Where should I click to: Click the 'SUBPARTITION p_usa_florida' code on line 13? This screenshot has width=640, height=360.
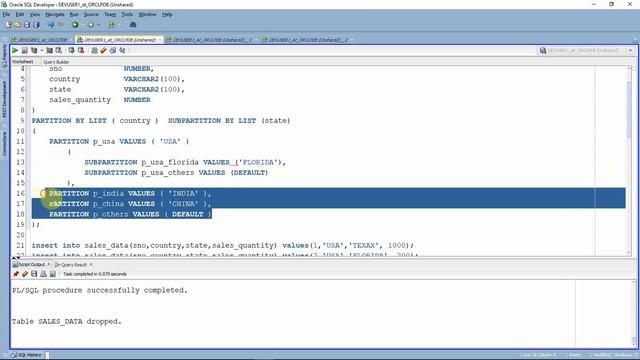pos(141,162)
